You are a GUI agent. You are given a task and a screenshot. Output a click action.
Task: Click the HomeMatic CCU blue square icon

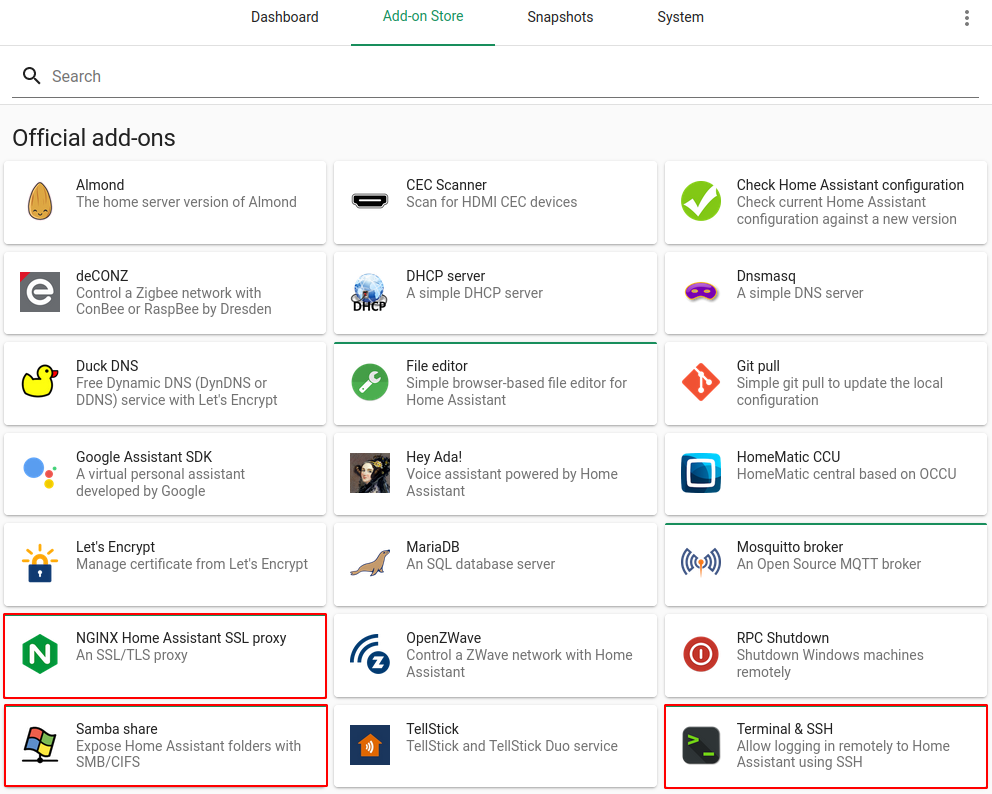coord(700,473)
